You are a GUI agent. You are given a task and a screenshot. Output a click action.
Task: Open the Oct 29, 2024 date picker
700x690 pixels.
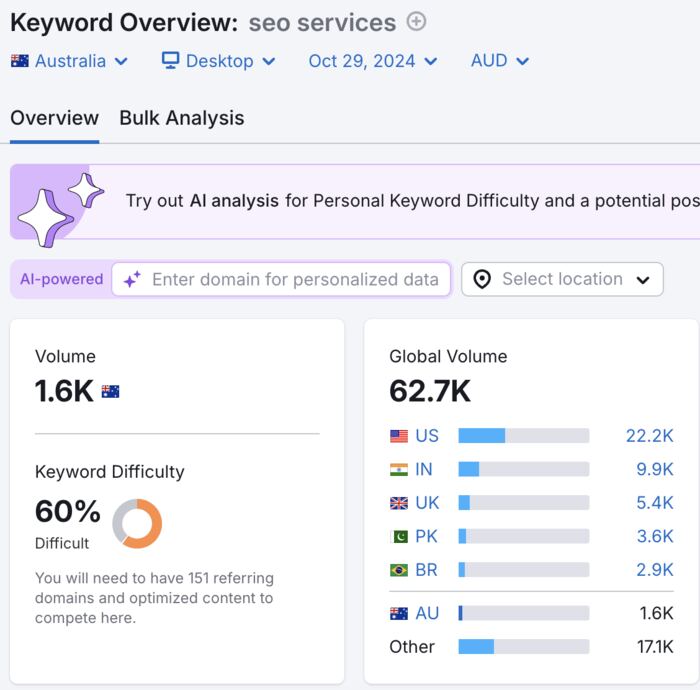point(373,61)
